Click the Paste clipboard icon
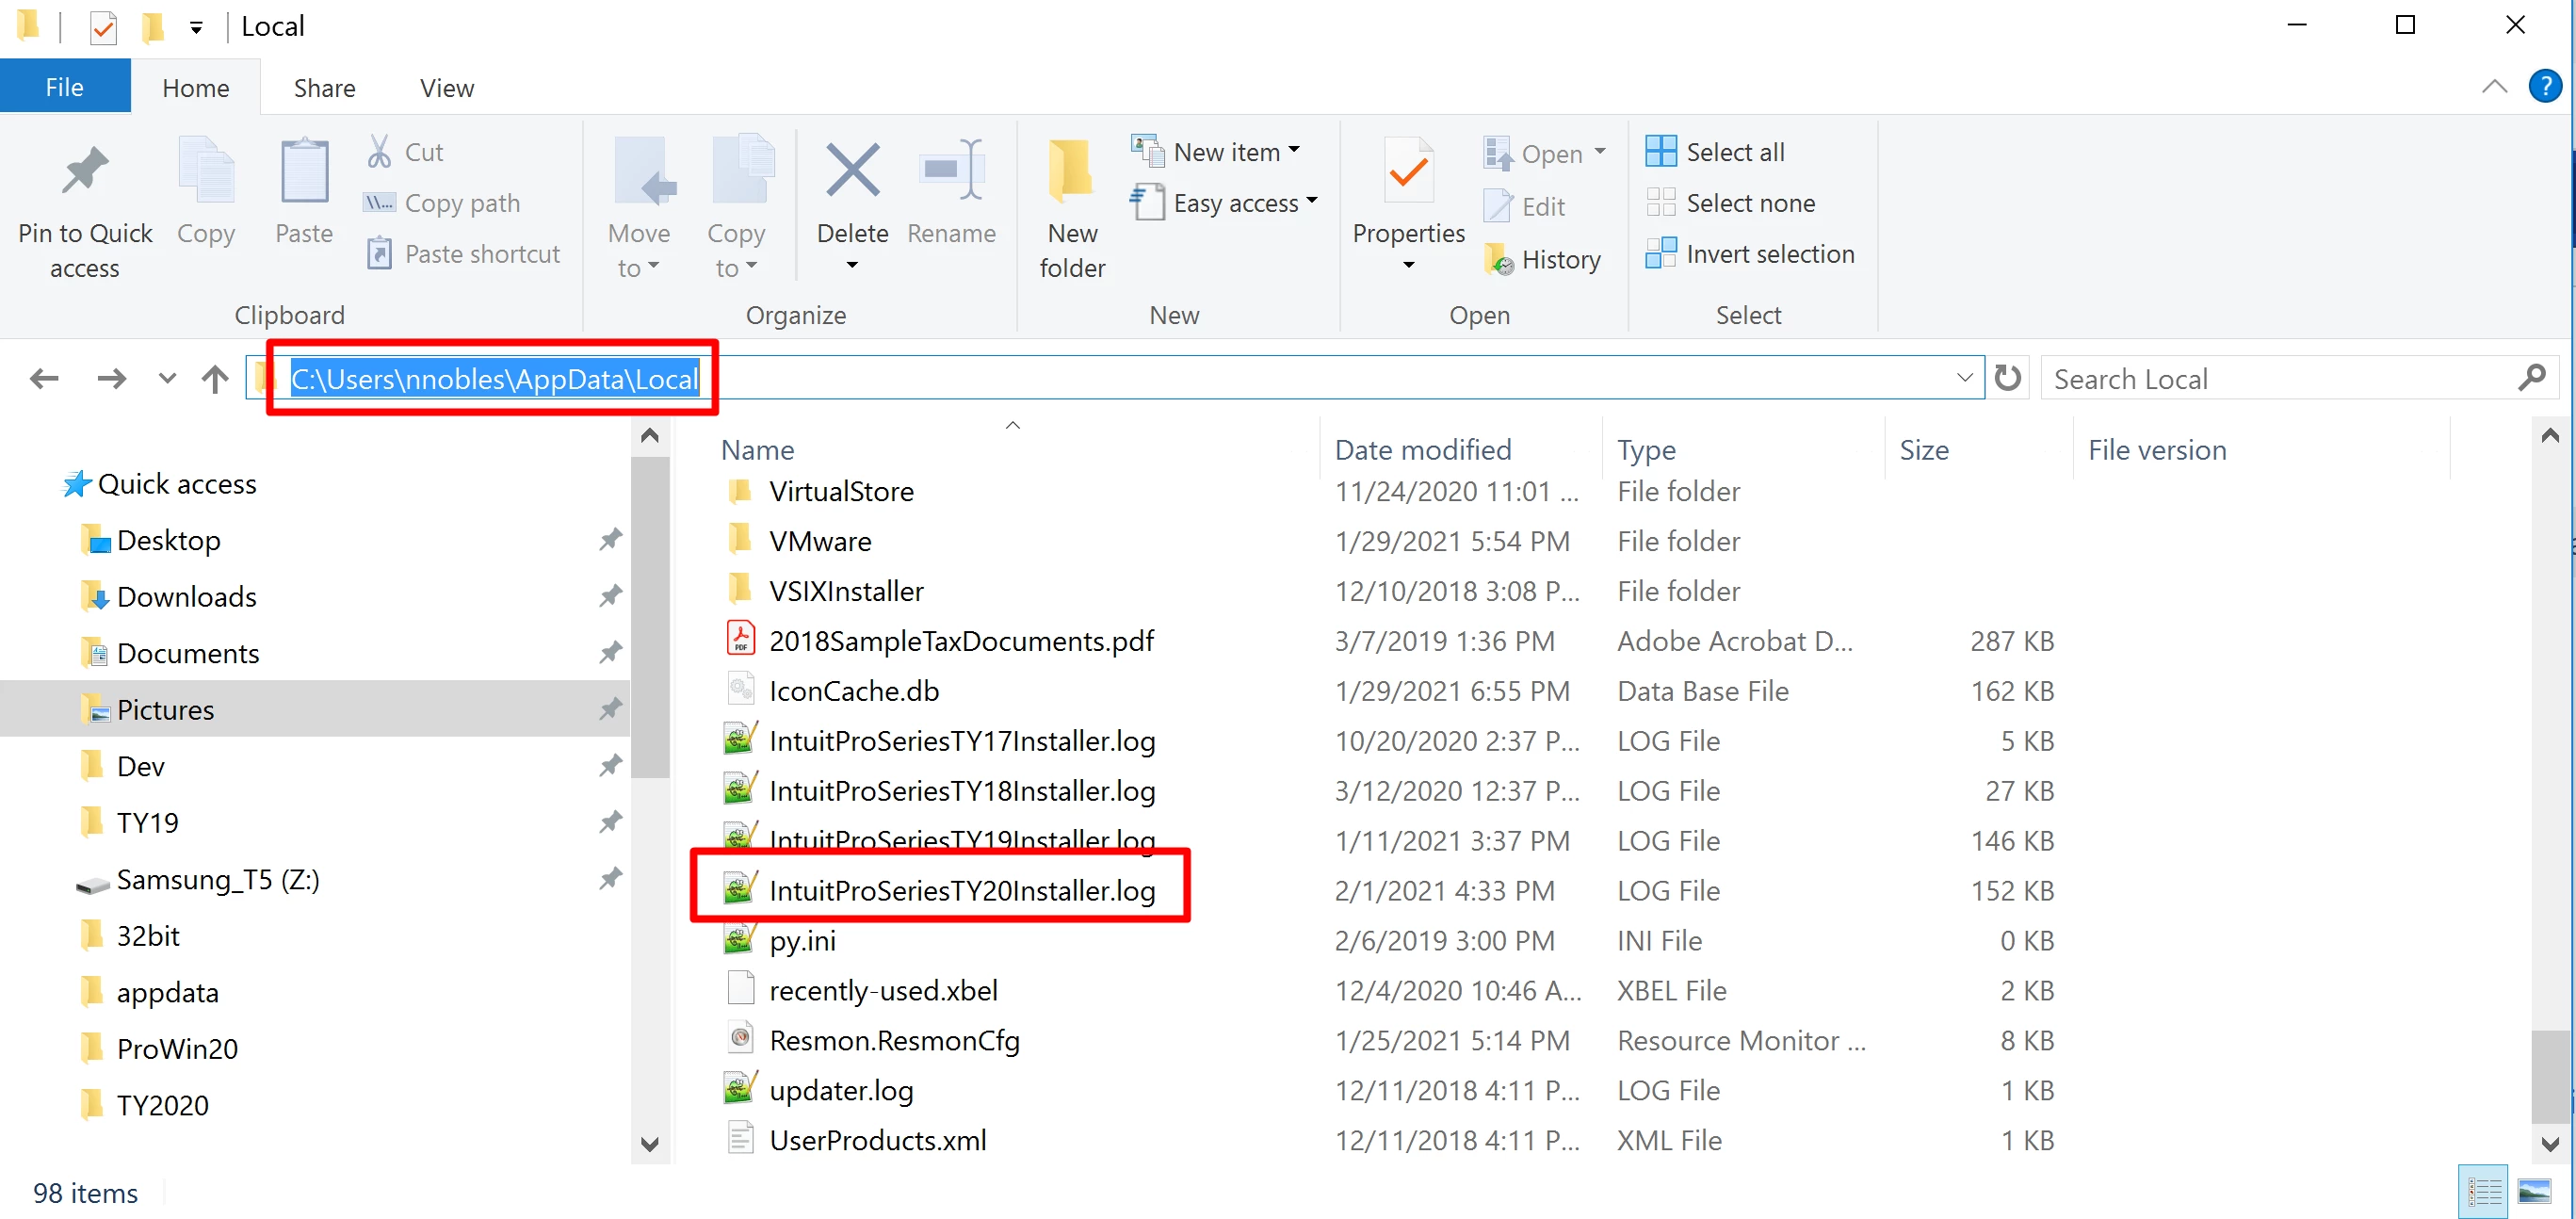This screenshot has width=2576, height=1219. (x=304, y=170)
